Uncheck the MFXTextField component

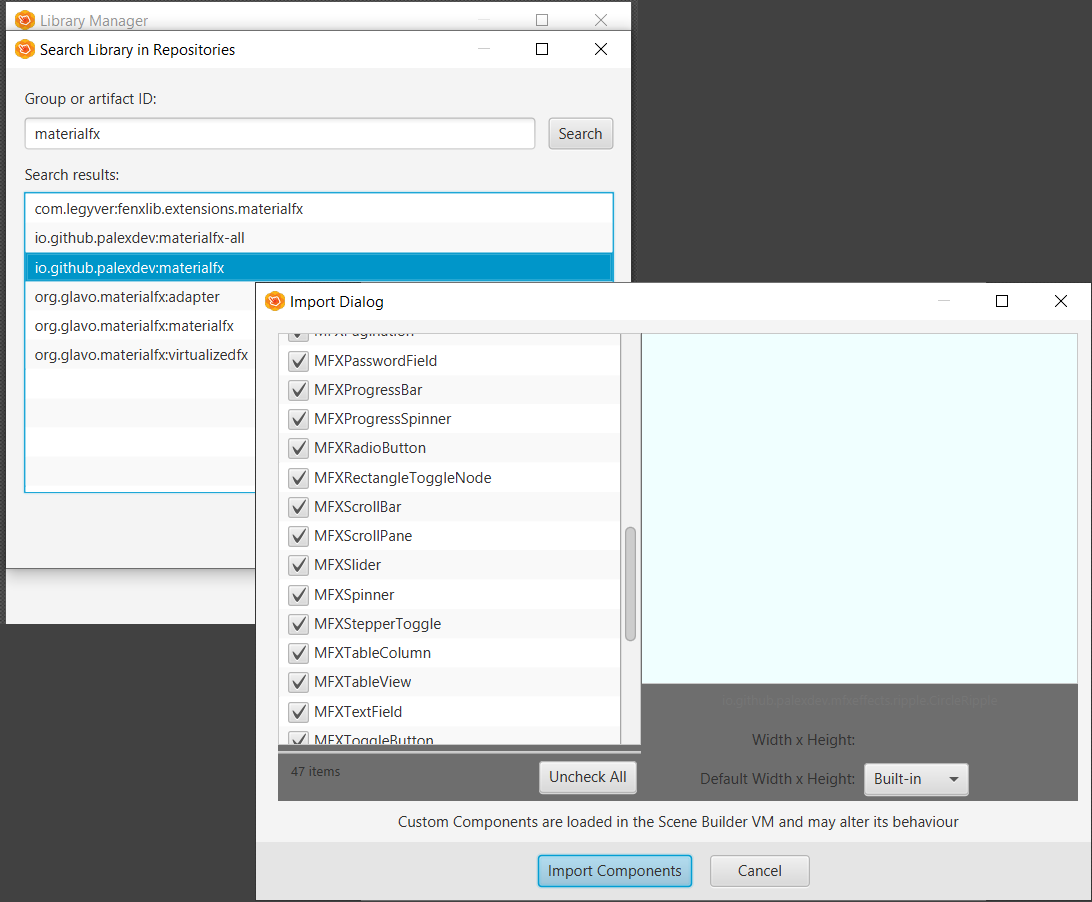297,711
